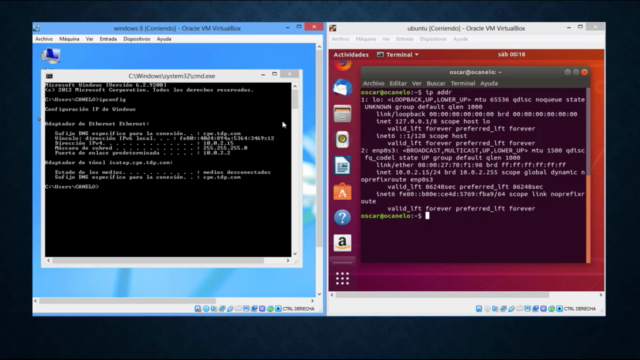
Task: Minimize the cmd.exe window
Action: tap(263, 75)
